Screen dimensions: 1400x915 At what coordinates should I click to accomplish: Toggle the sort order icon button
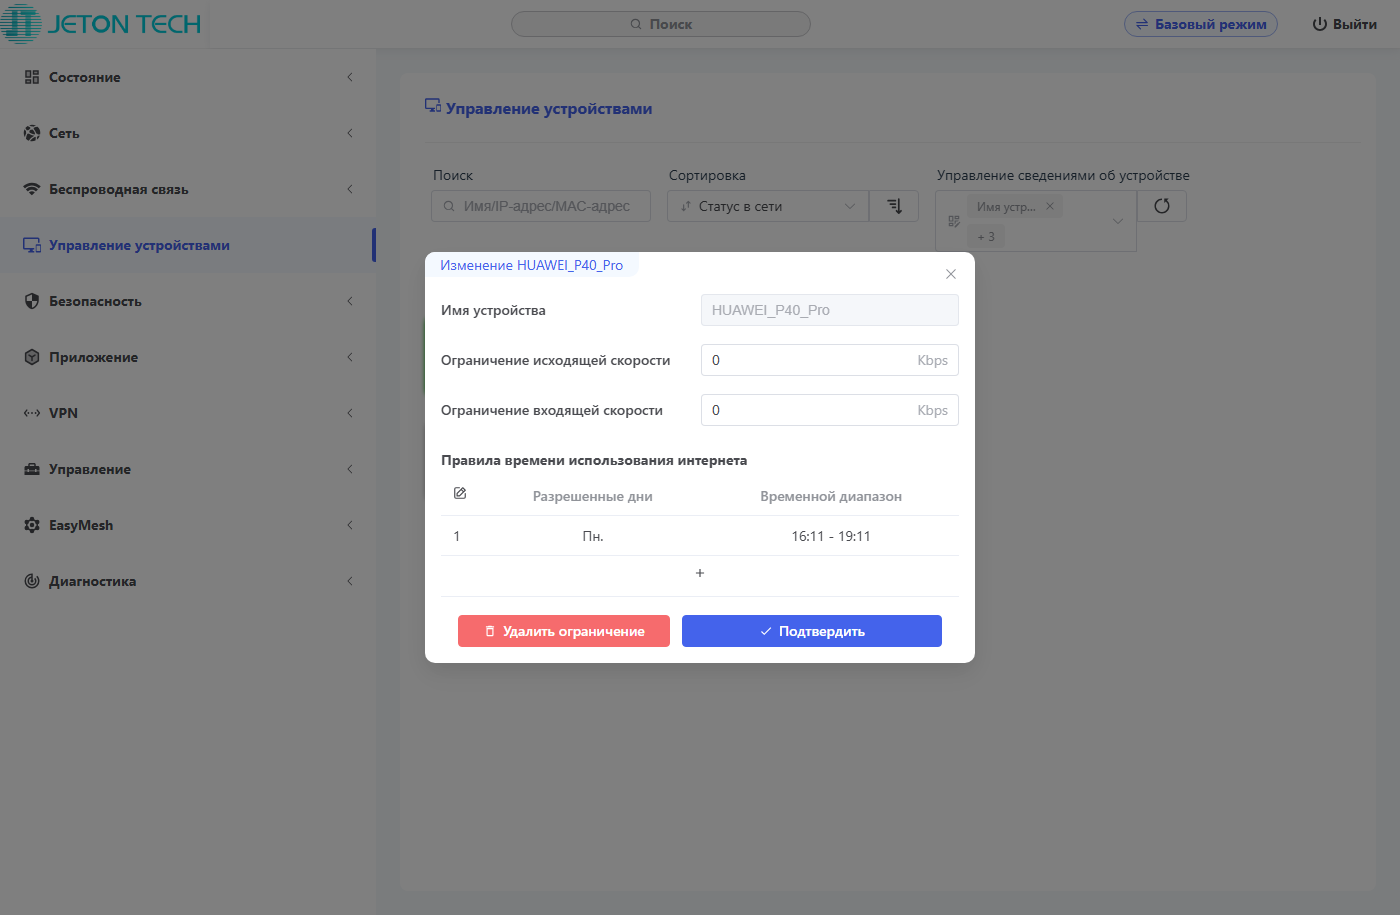click(x=895, y=206)
